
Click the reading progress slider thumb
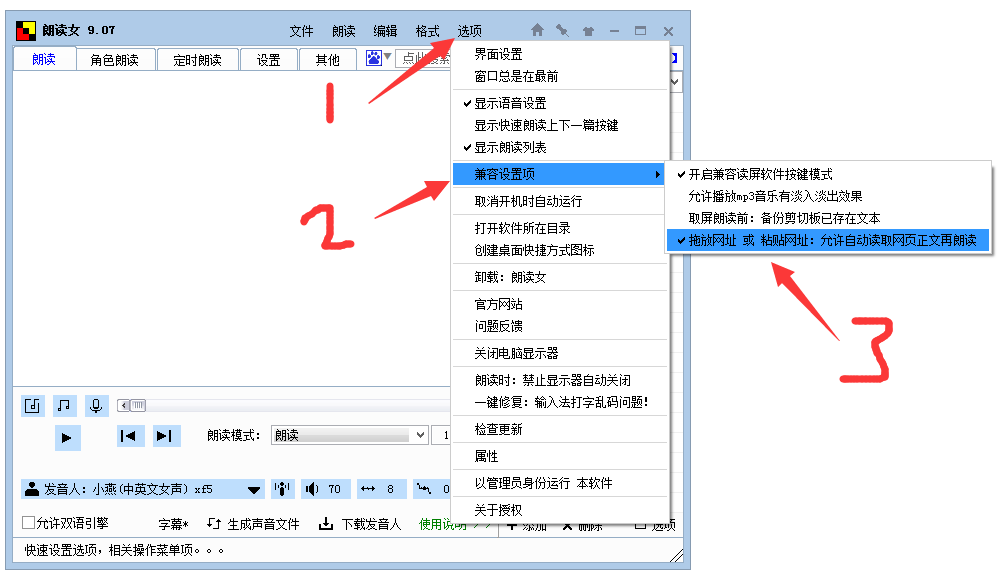click(138, 405)
